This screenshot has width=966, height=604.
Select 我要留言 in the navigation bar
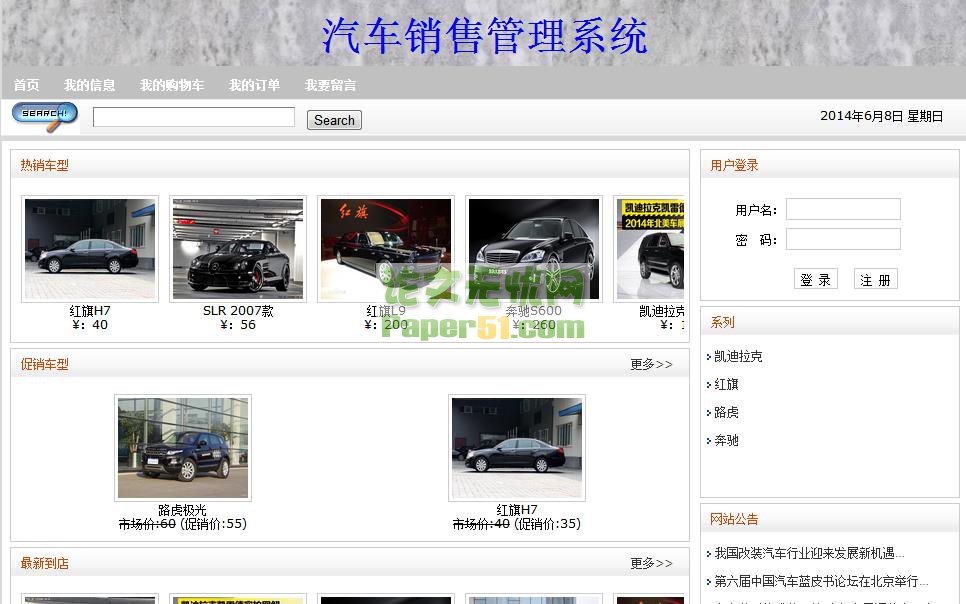[x=331, y=85]
